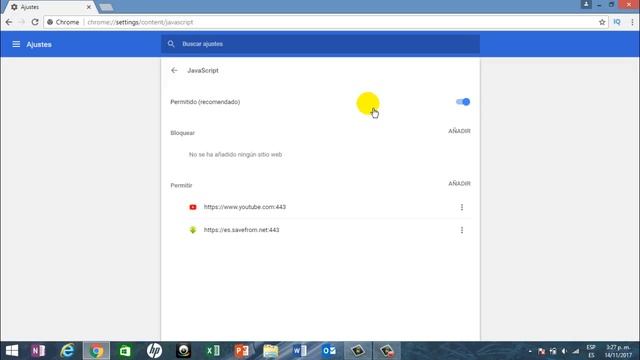
Task: Open File Explorer from taskbar
Action: click(x=271, y=351)
